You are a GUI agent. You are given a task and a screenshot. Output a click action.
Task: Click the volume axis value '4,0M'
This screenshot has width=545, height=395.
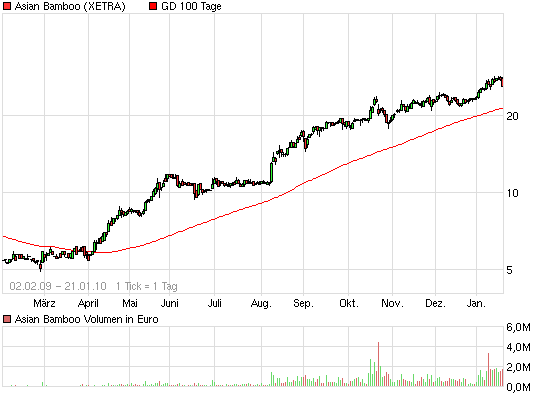[x=518, y=347]
